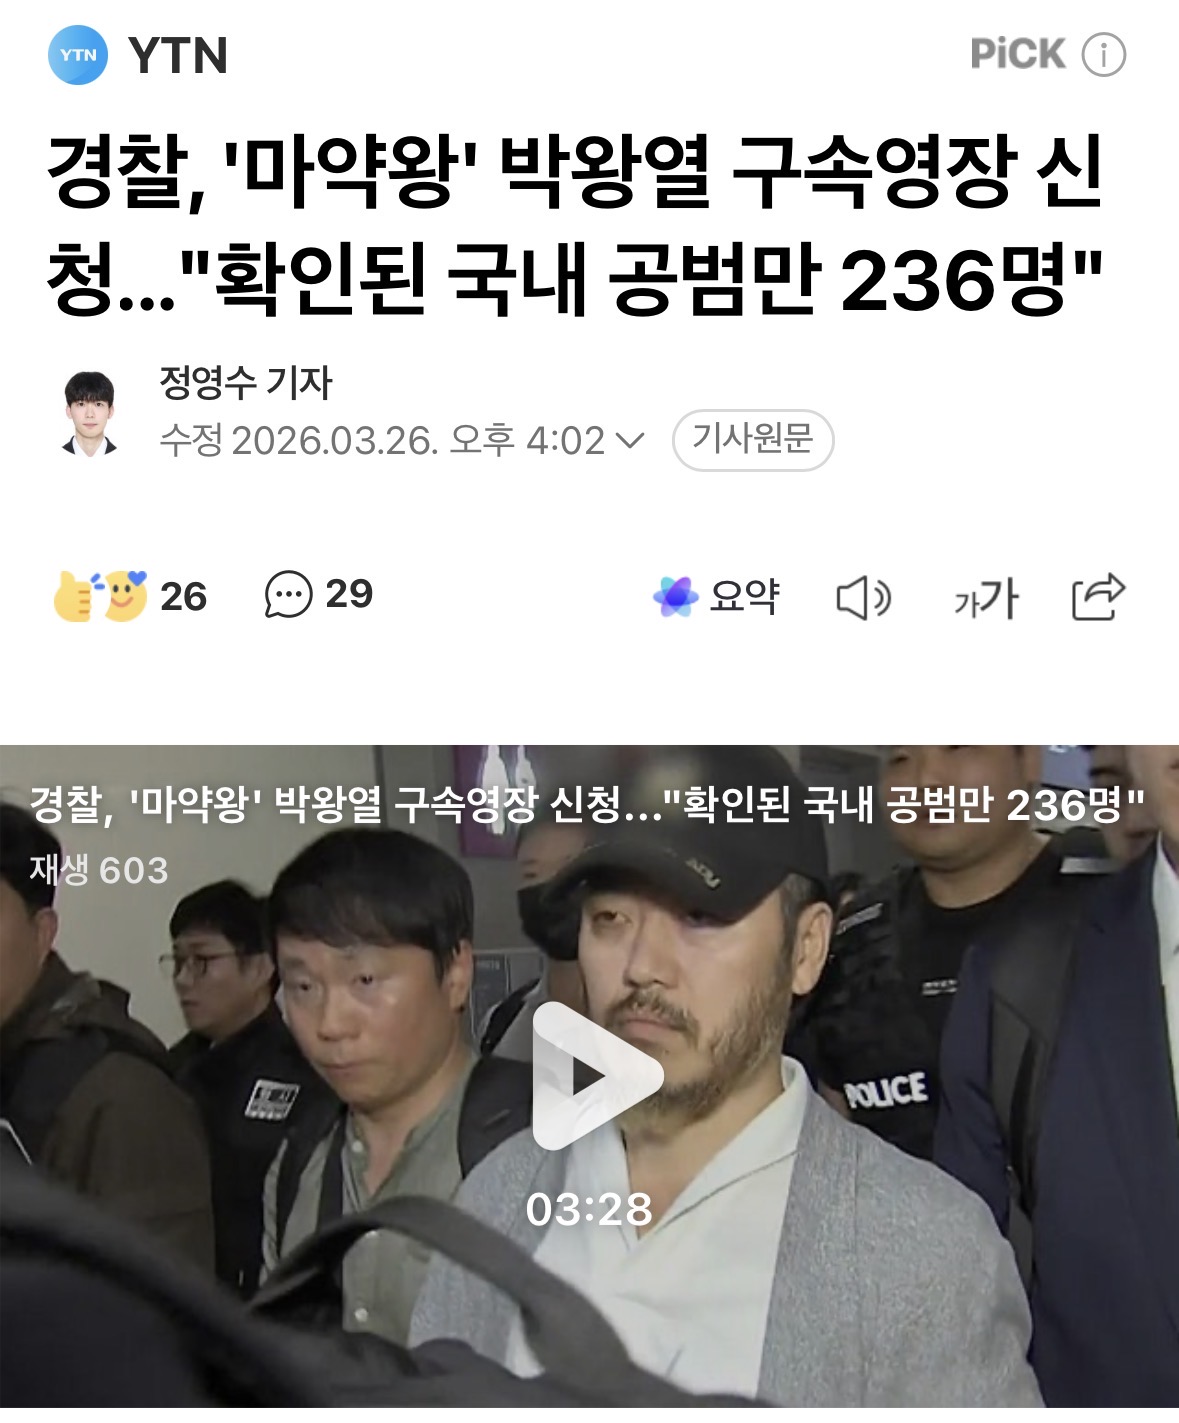The image size is (1179, 1423).
Task: Open the AI 요약 summary icon
Action: point(675,597)
